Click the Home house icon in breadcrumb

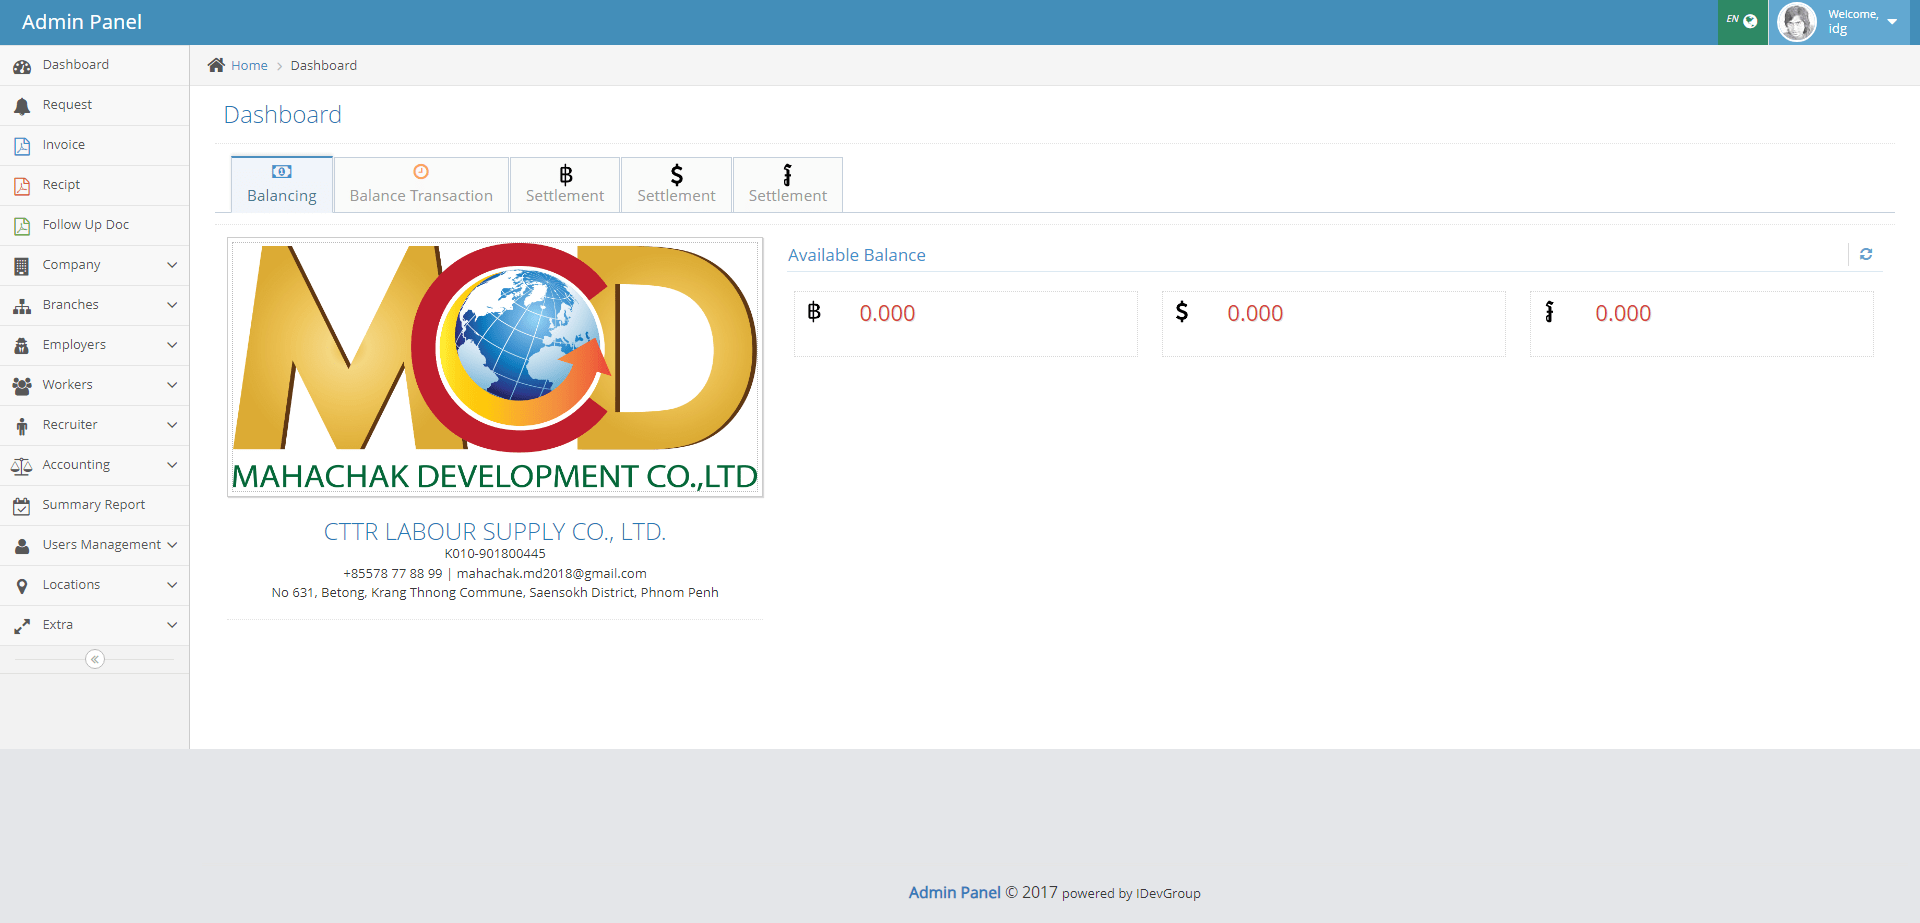(216, 65)
